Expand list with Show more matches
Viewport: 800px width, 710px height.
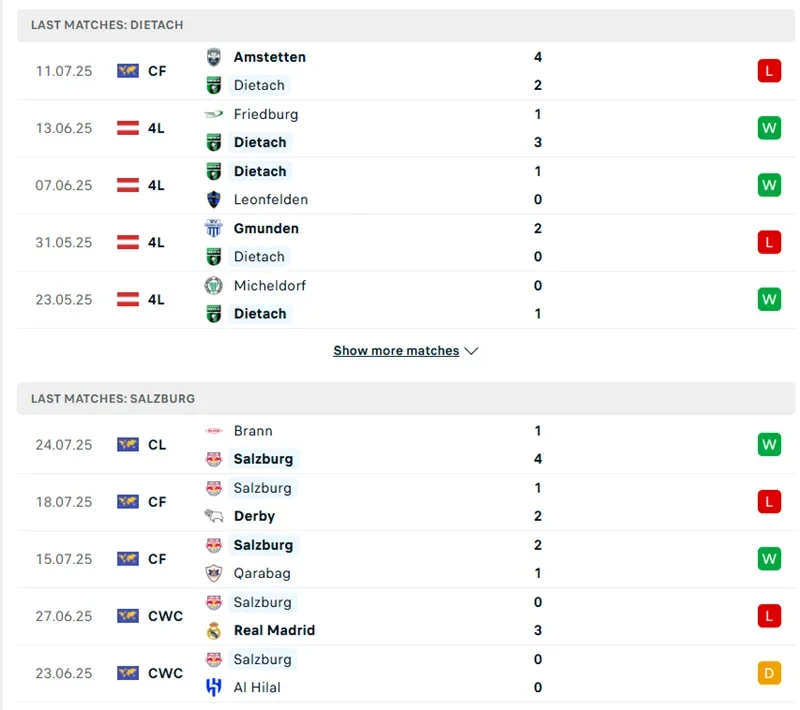pyautogui.click(x=396, y=351)
